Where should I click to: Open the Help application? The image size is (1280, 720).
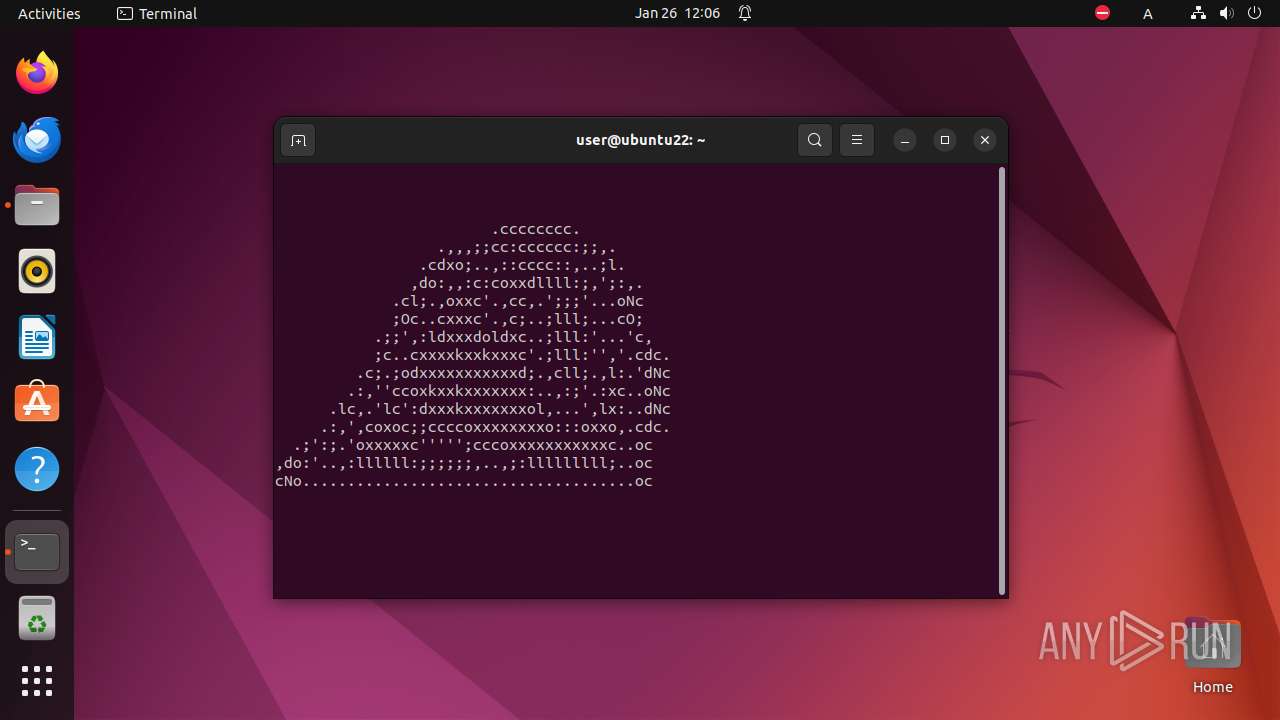pyautogui.click(x=37, y=469)
